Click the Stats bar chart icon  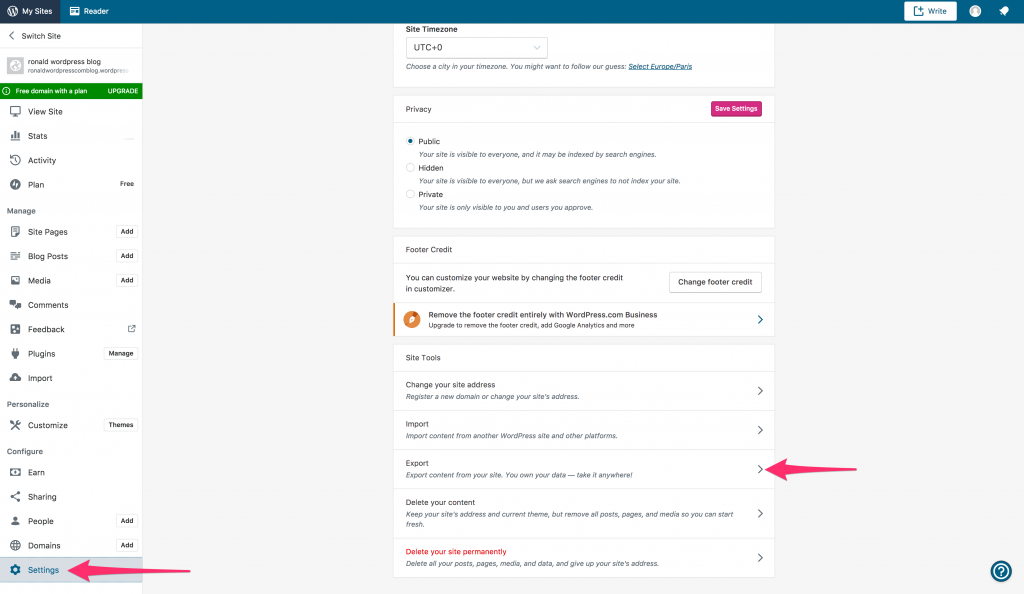tap(16, 136)
